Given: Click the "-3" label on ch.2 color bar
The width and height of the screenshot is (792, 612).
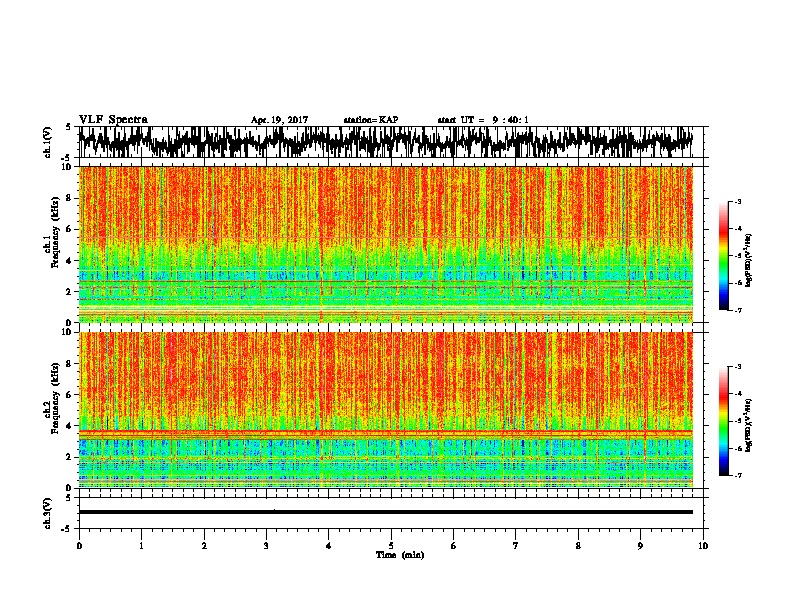Looking at the screenshot, I should (738, 367).
